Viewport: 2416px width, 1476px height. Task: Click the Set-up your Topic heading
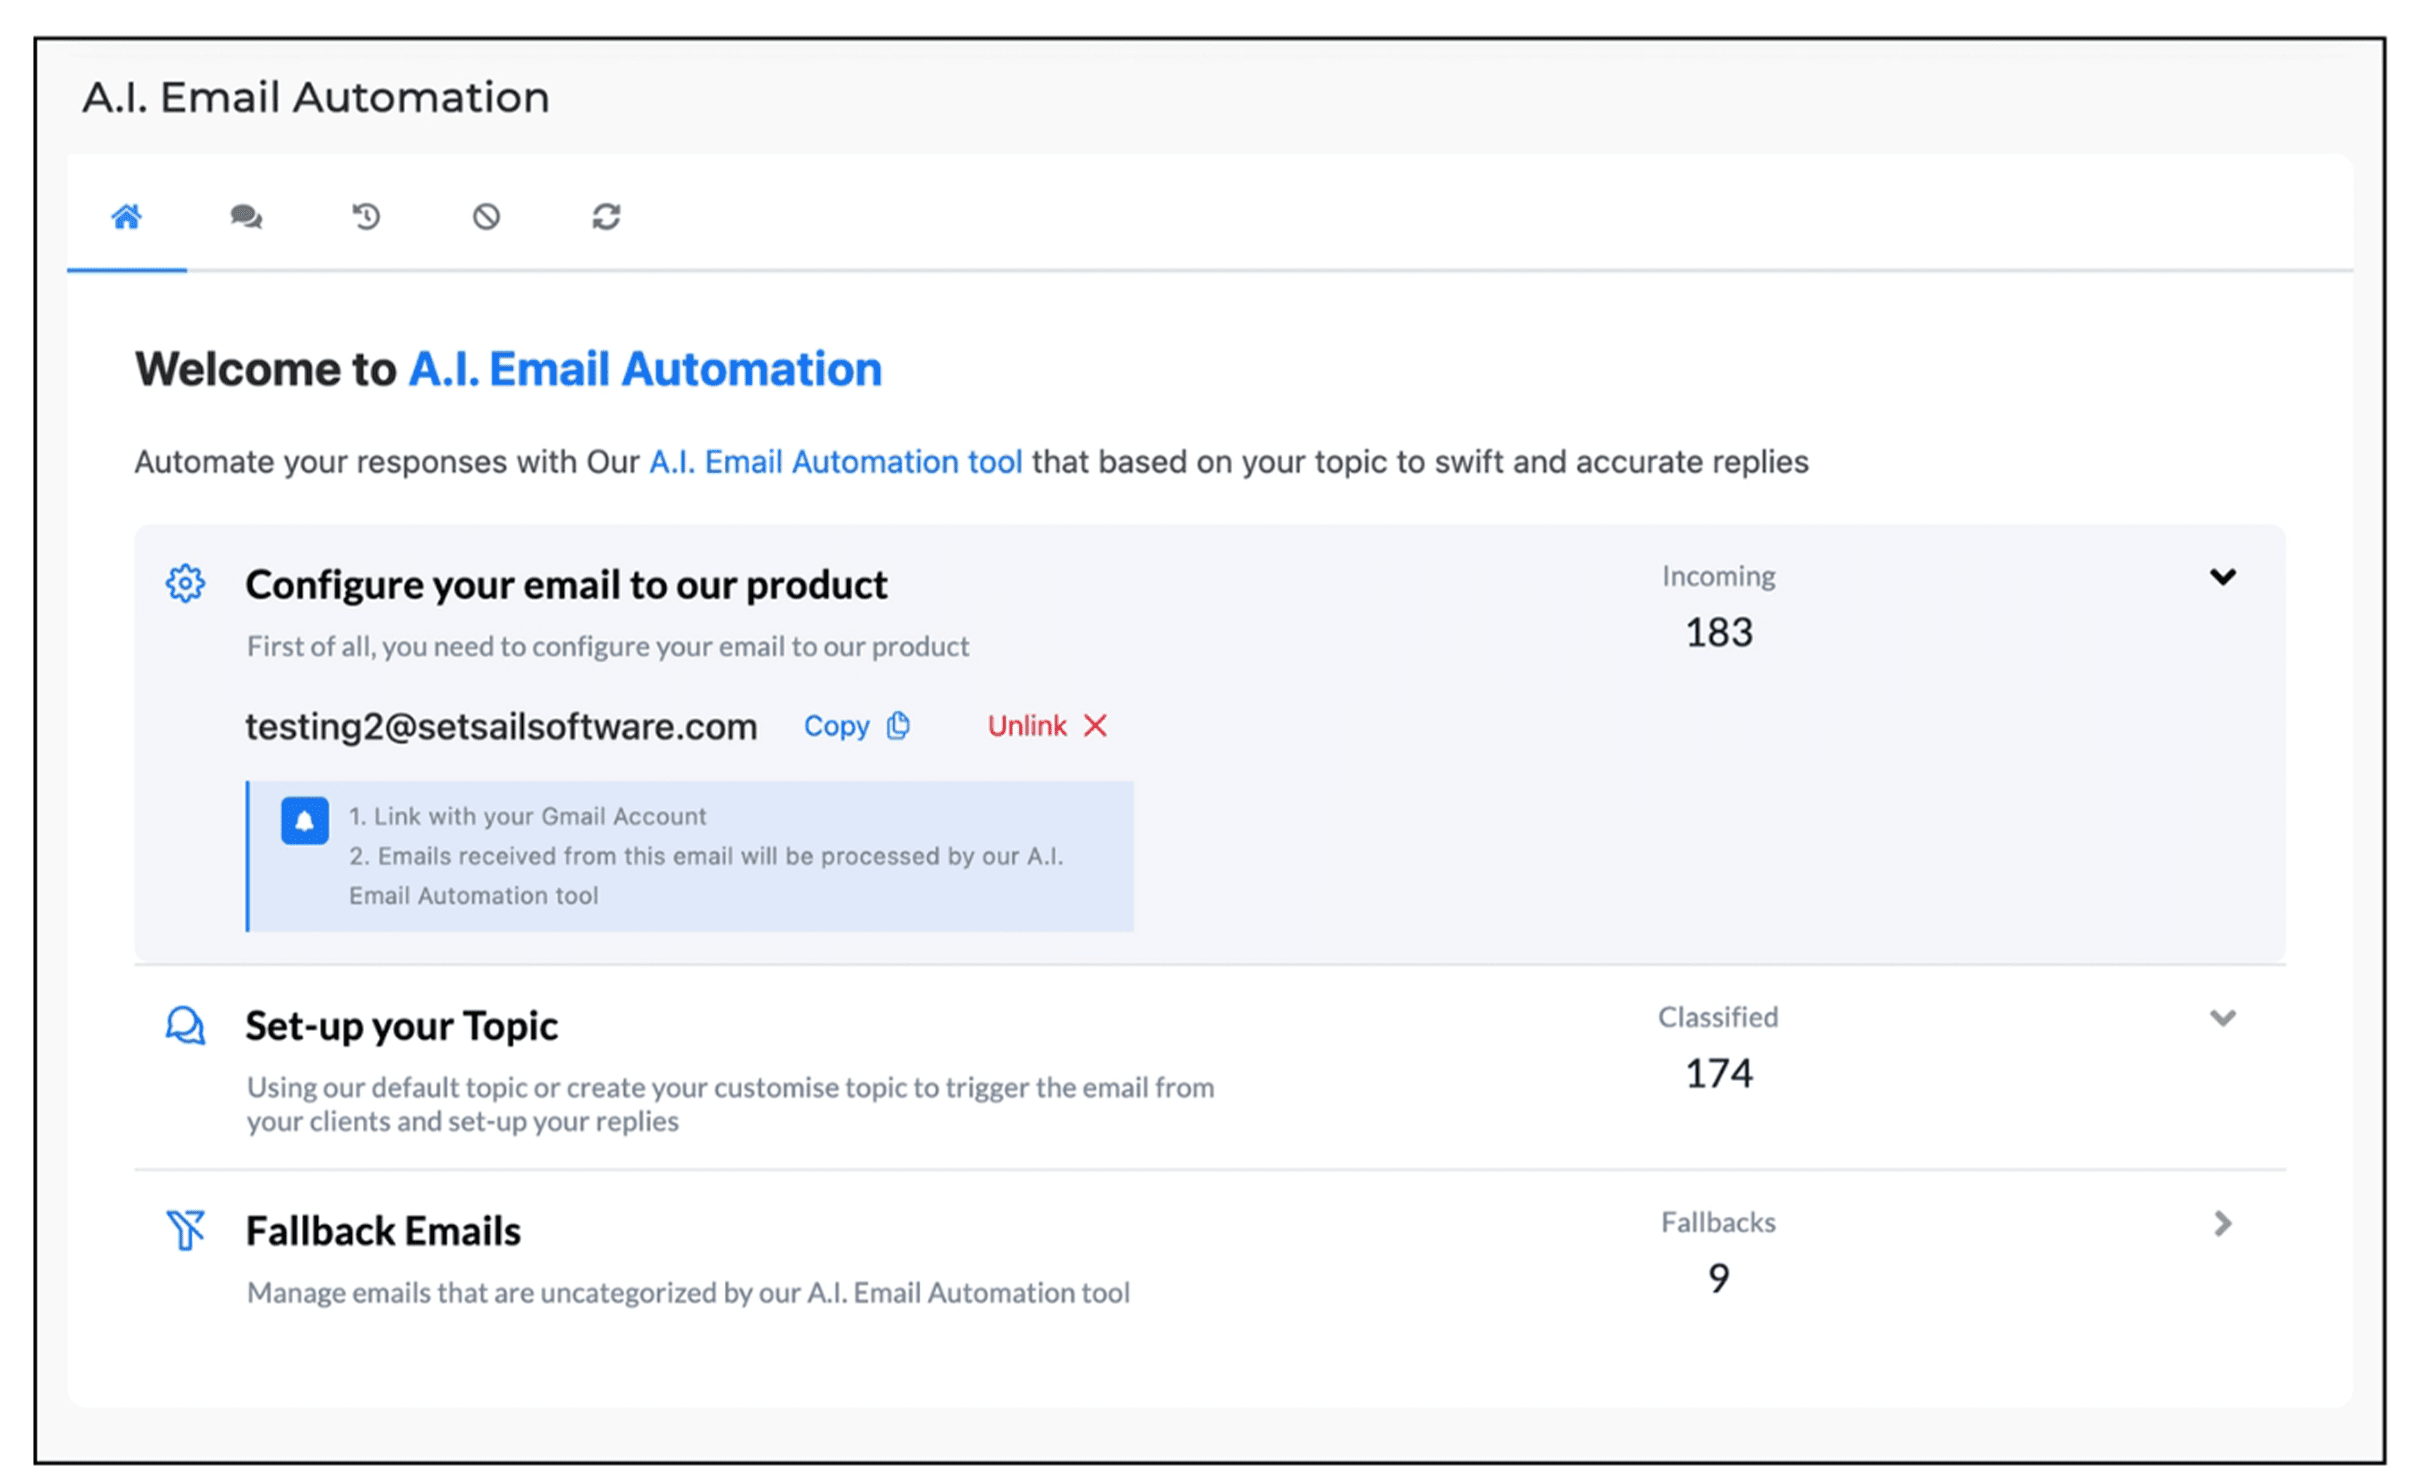[401, 1026]
